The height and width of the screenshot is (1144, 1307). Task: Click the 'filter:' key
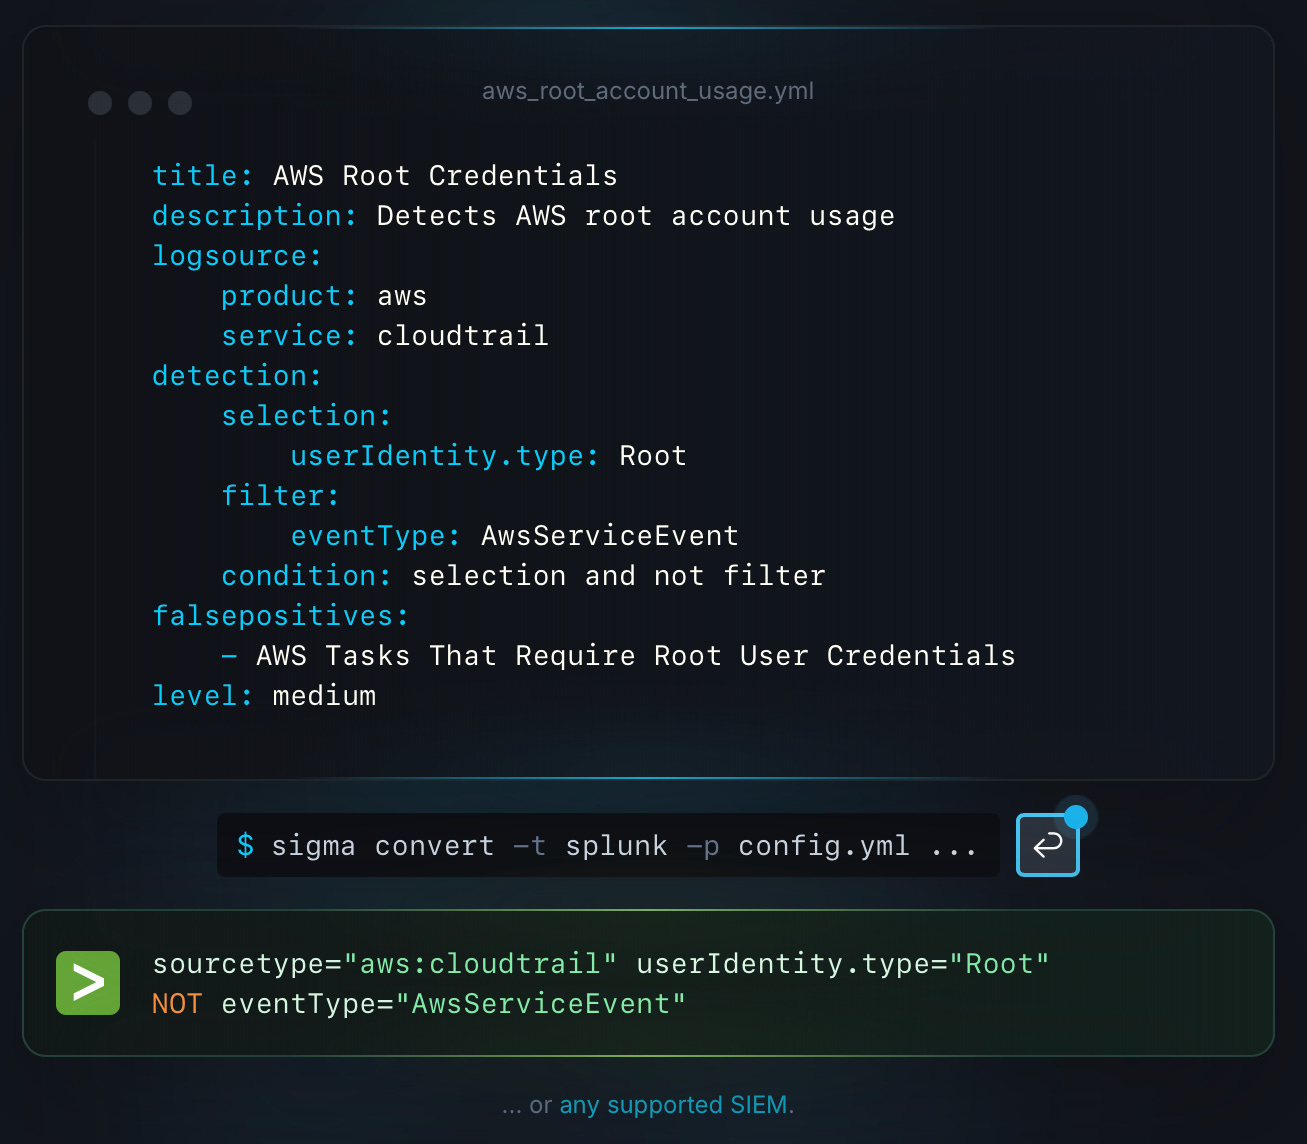281,496
